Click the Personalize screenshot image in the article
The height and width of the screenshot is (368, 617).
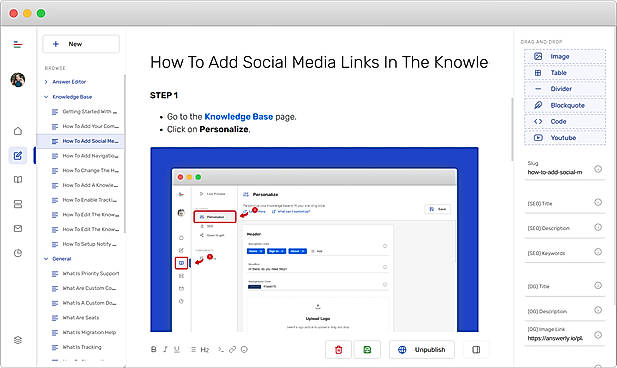click(x=314, y=239)
